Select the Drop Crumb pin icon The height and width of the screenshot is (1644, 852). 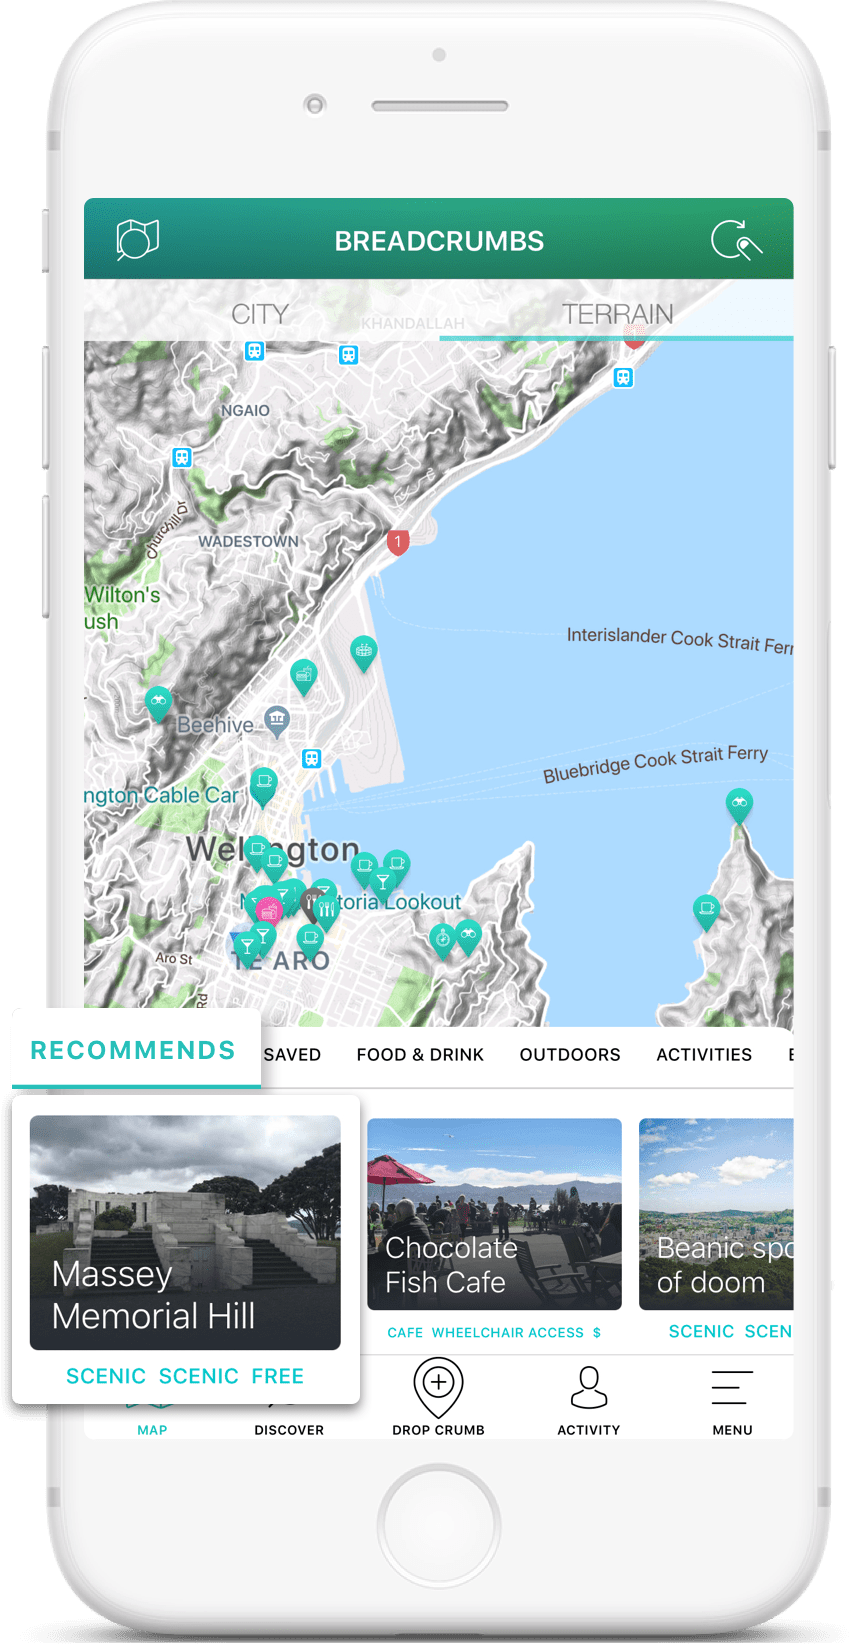[438, 1387]
